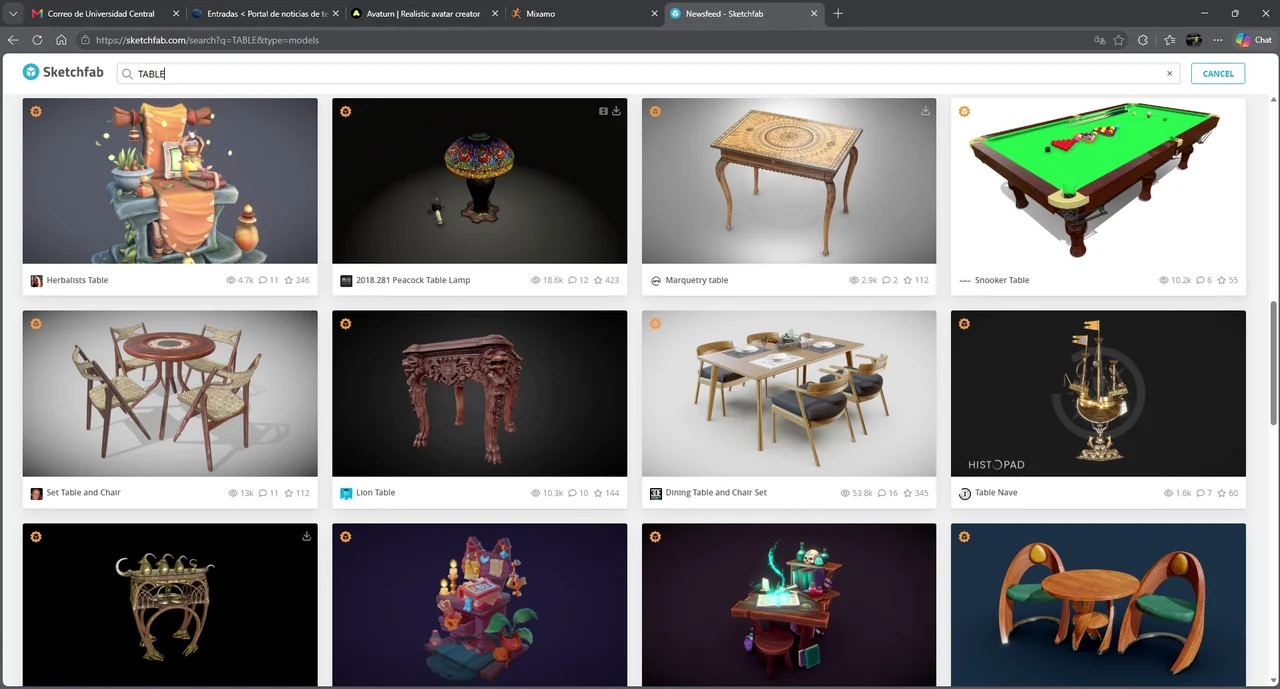1280x689 pixels.
Task: Open the Herbalists Table author avatar
Action: (36, 281)
